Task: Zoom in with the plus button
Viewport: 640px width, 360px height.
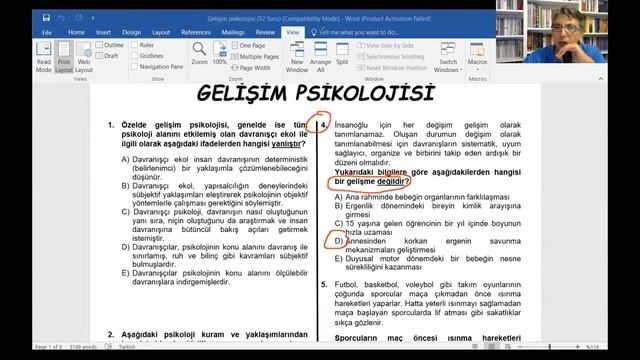Action: coord(578,347)
